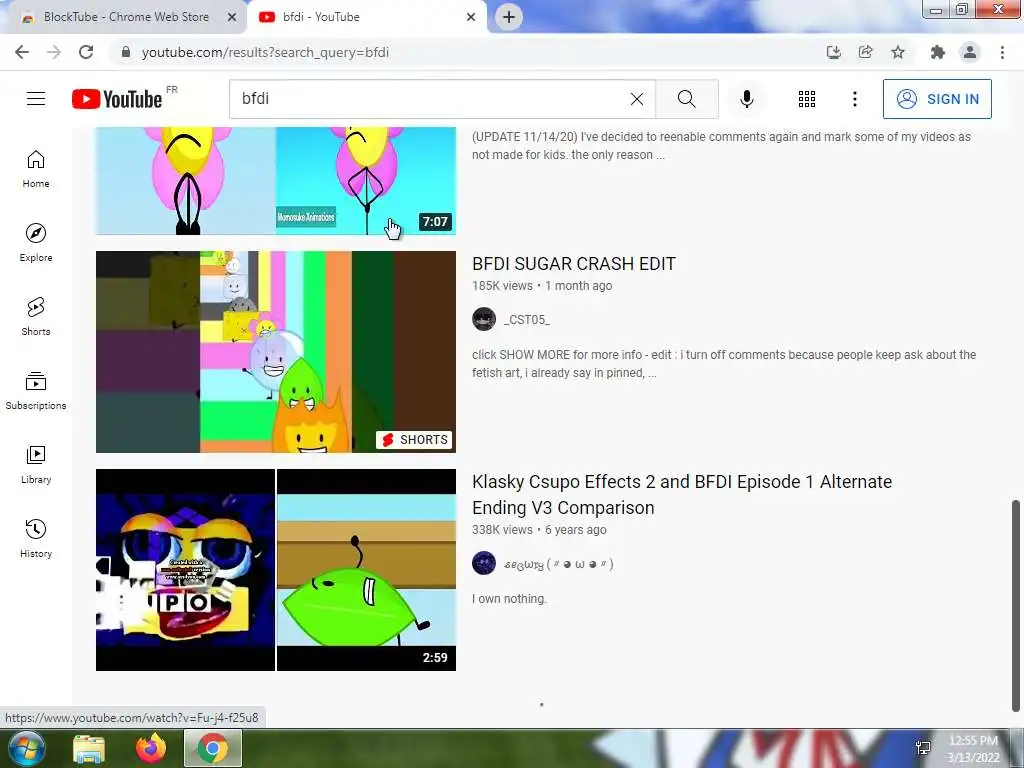Click the magnifier search button
Image resolution: width=1024 pixels, height=768 pixels.
pos(686,99)
